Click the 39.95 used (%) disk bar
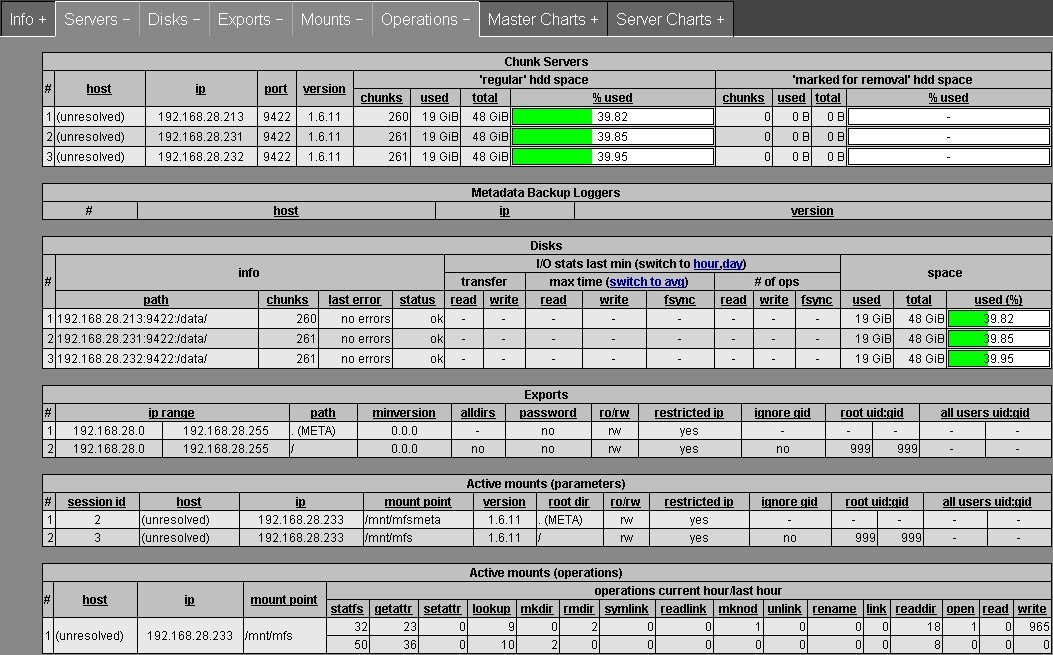Screen dimensions: 1053x655 (x=998, y=359)
